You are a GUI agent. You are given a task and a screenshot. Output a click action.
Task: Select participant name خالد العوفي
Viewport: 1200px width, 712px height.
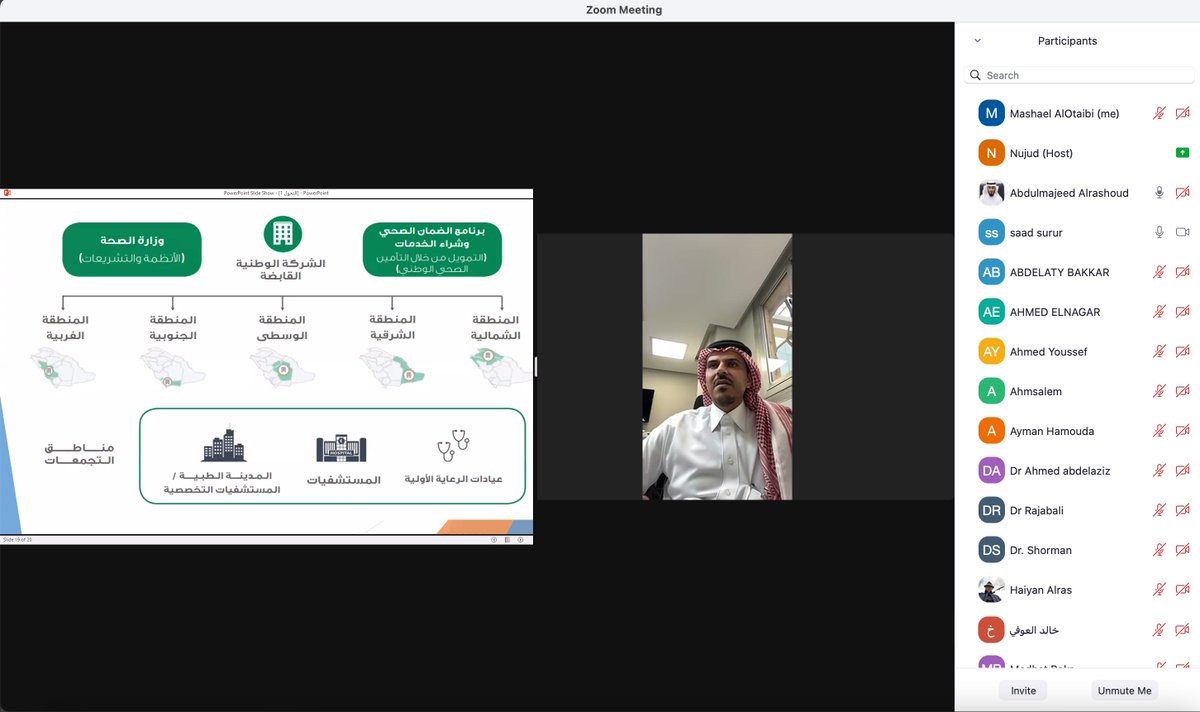[x=1034, y=630]
